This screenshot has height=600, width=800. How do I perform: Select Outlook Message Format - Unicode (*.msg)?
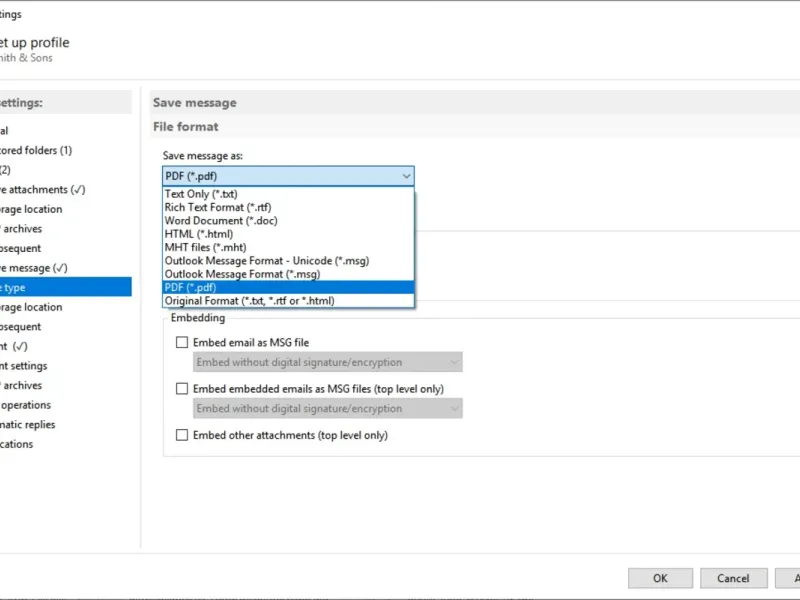267,260
